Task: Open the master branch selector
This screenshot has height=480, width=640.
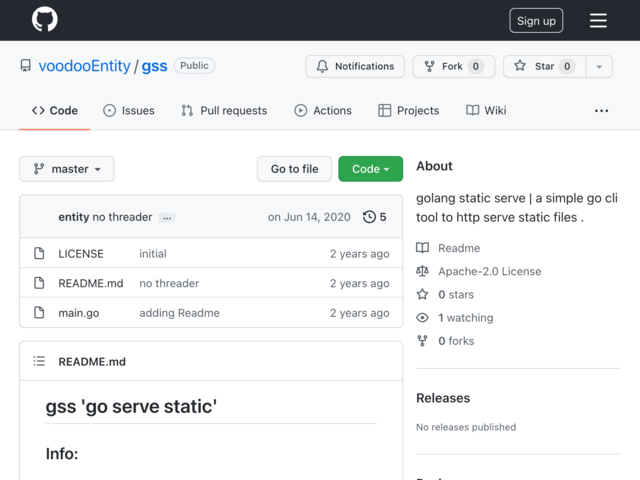Action: (x=67, y=169)
